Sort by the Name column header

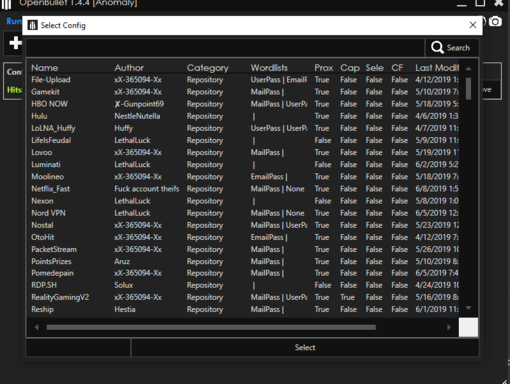pos(45,68)
